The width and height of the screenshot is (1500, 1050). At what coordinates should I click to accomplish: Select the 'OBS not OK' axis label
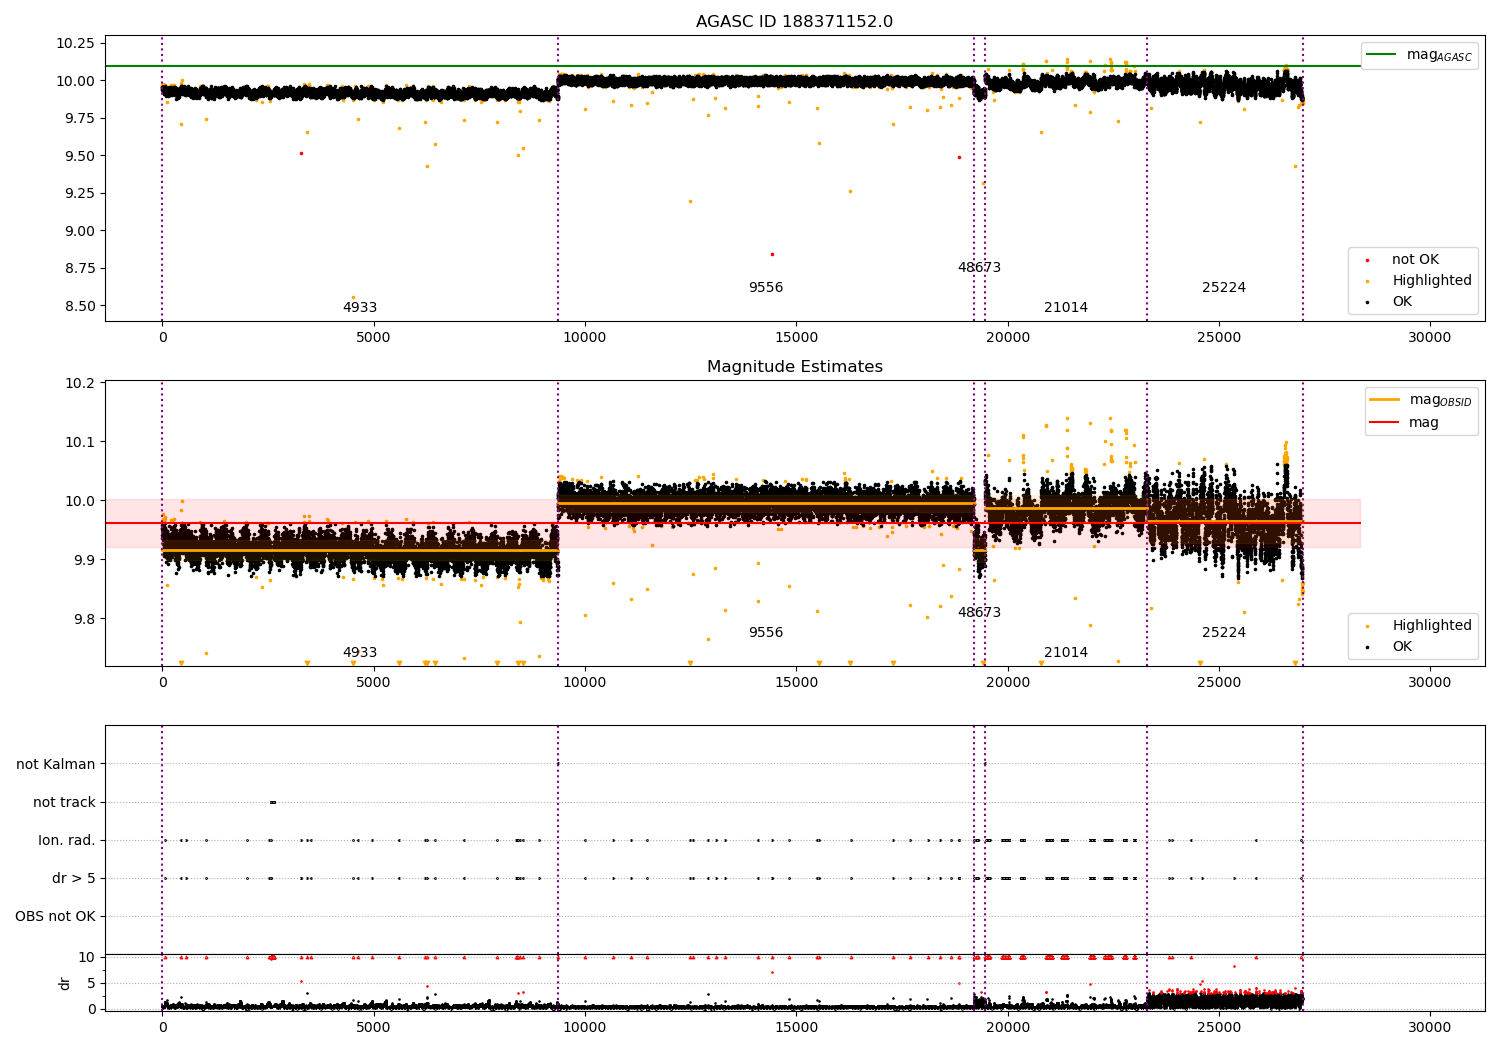tap(55, 917)
